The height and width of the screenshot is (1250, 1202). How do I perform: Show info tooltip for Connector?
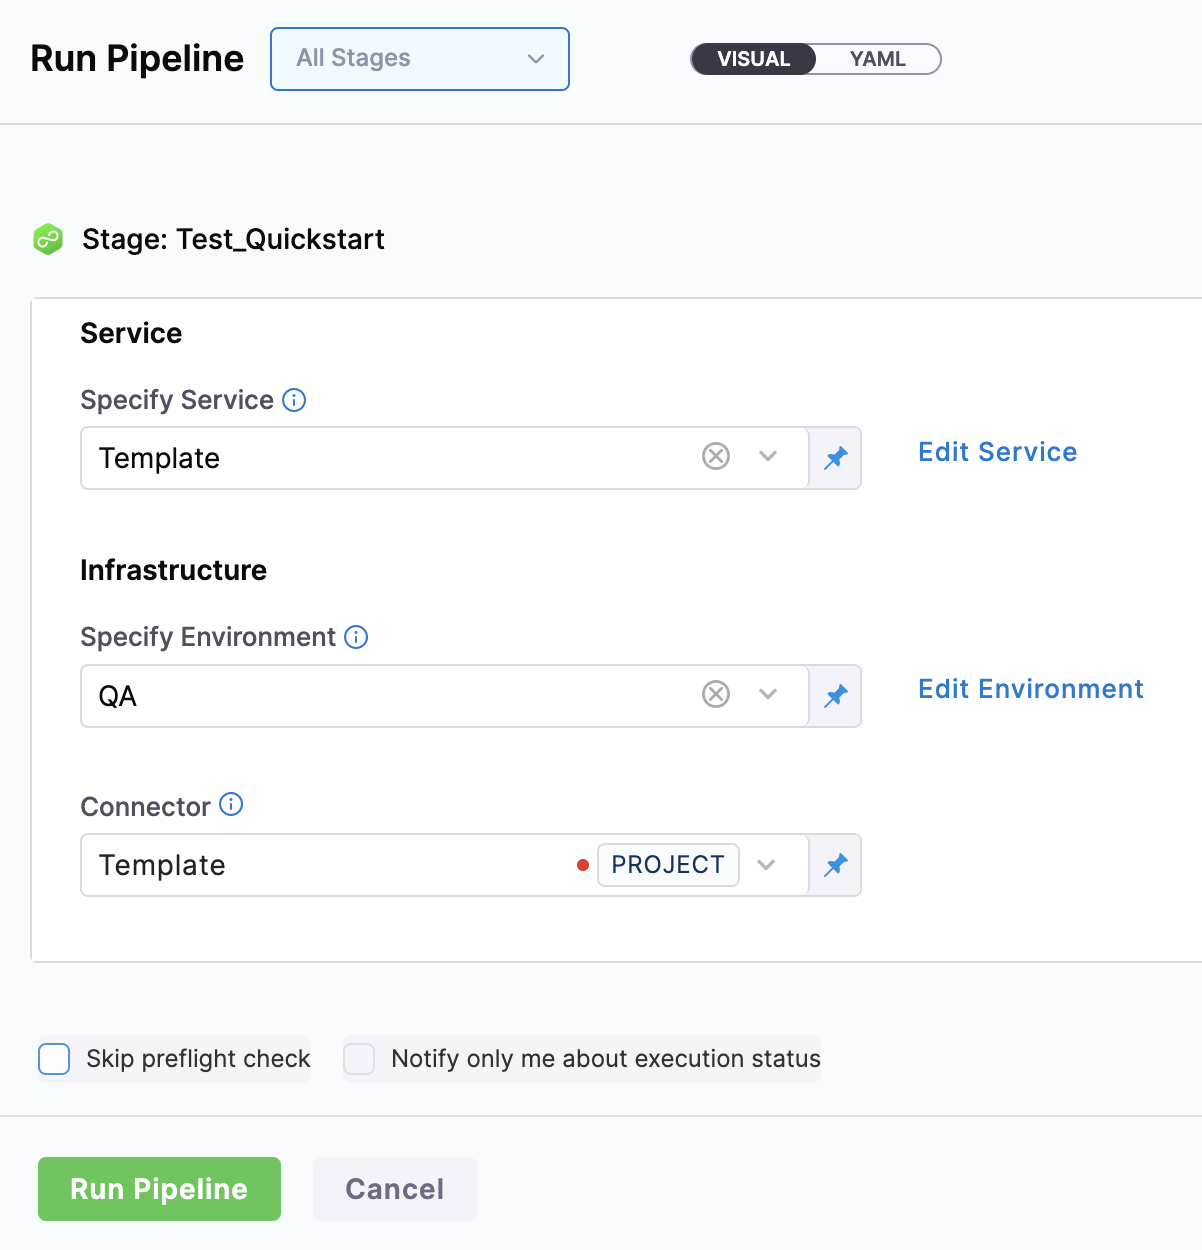tap(231, 805)
